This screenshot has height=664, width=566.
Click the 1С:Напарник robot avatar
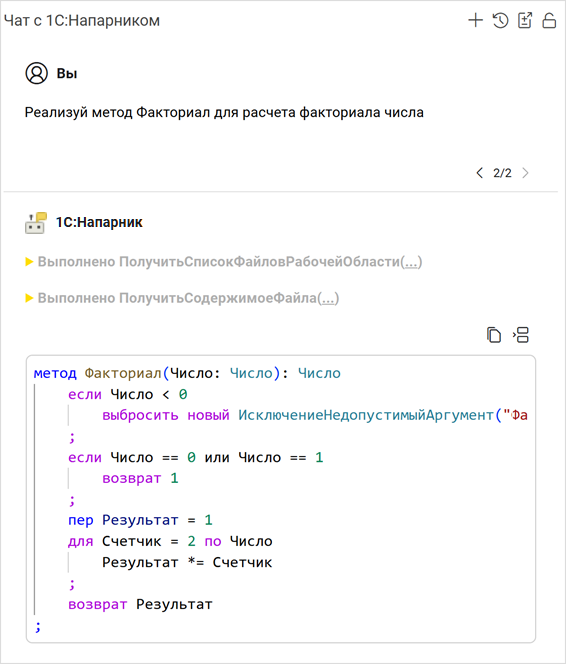coord(36,222)
